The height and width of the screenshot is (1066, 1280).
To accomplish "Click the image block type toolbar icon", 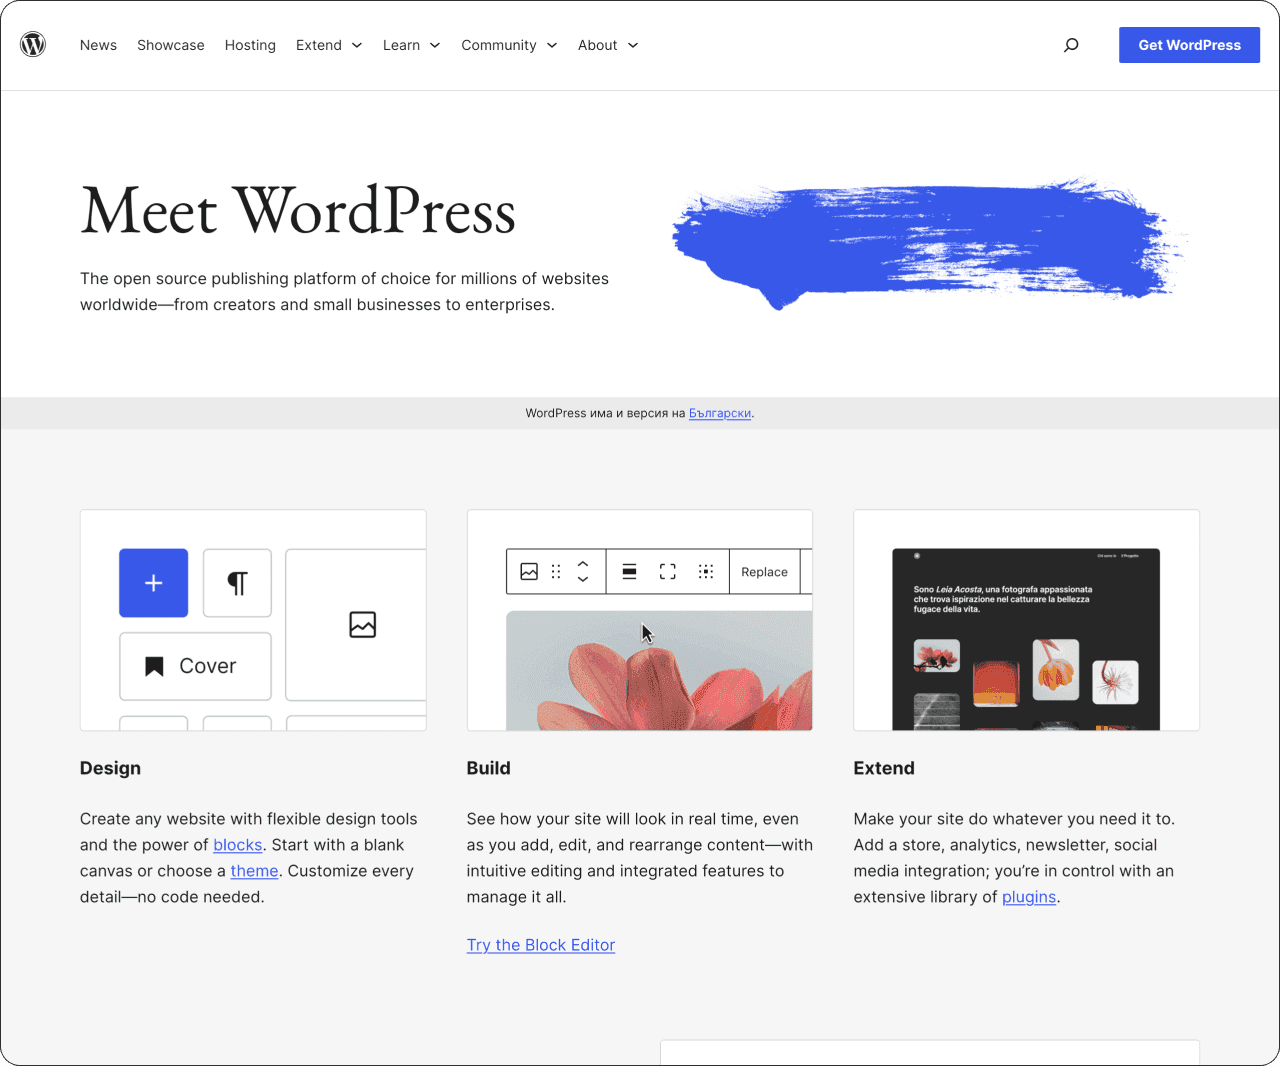I will [529, 572].
